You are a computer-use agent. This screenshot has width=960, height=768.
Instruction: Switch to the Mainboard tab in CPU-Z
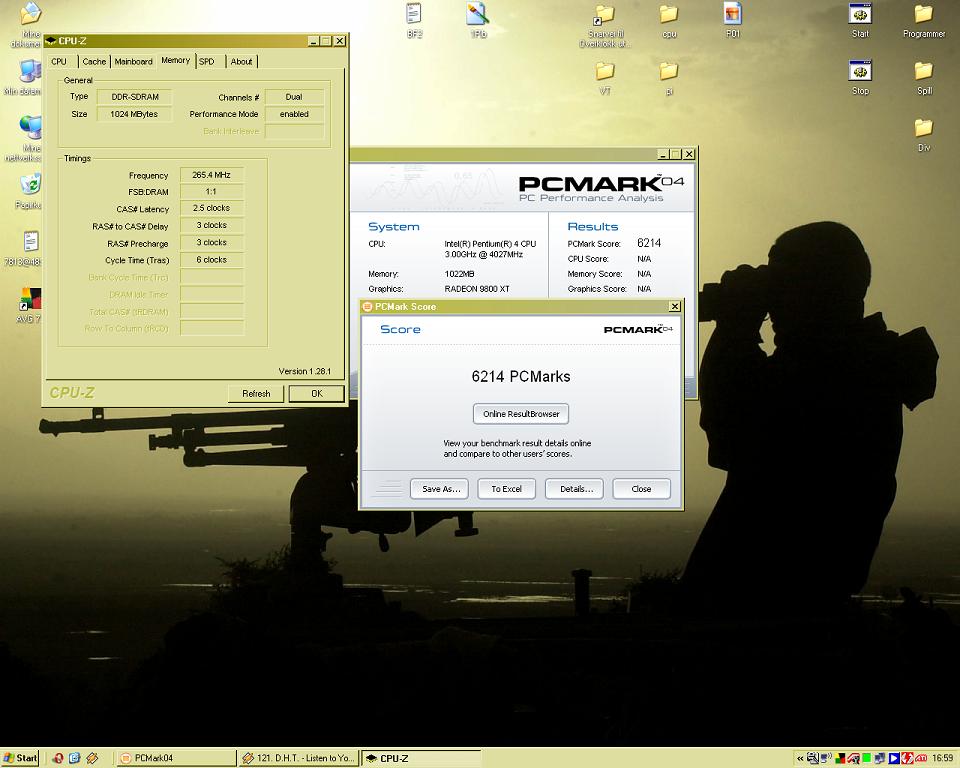tap(133, 61)
